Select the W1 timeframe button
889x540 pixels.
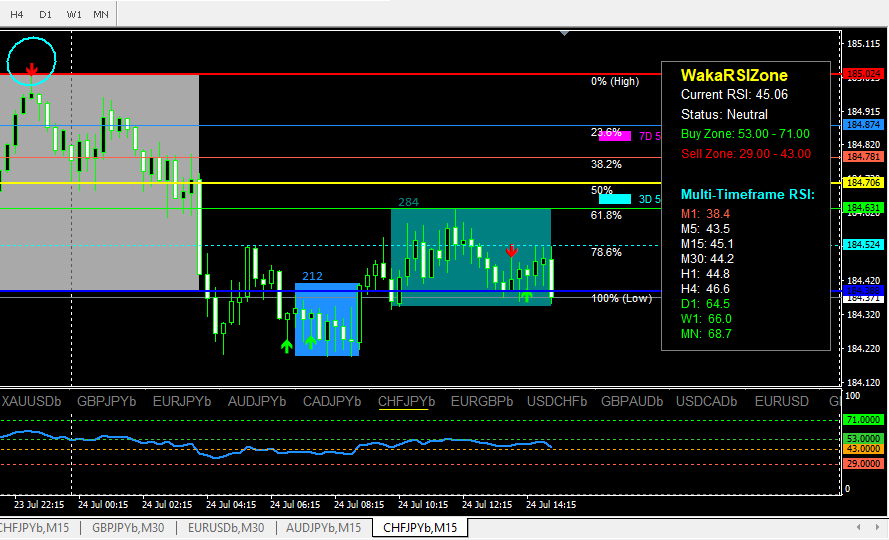pos(75,15)
